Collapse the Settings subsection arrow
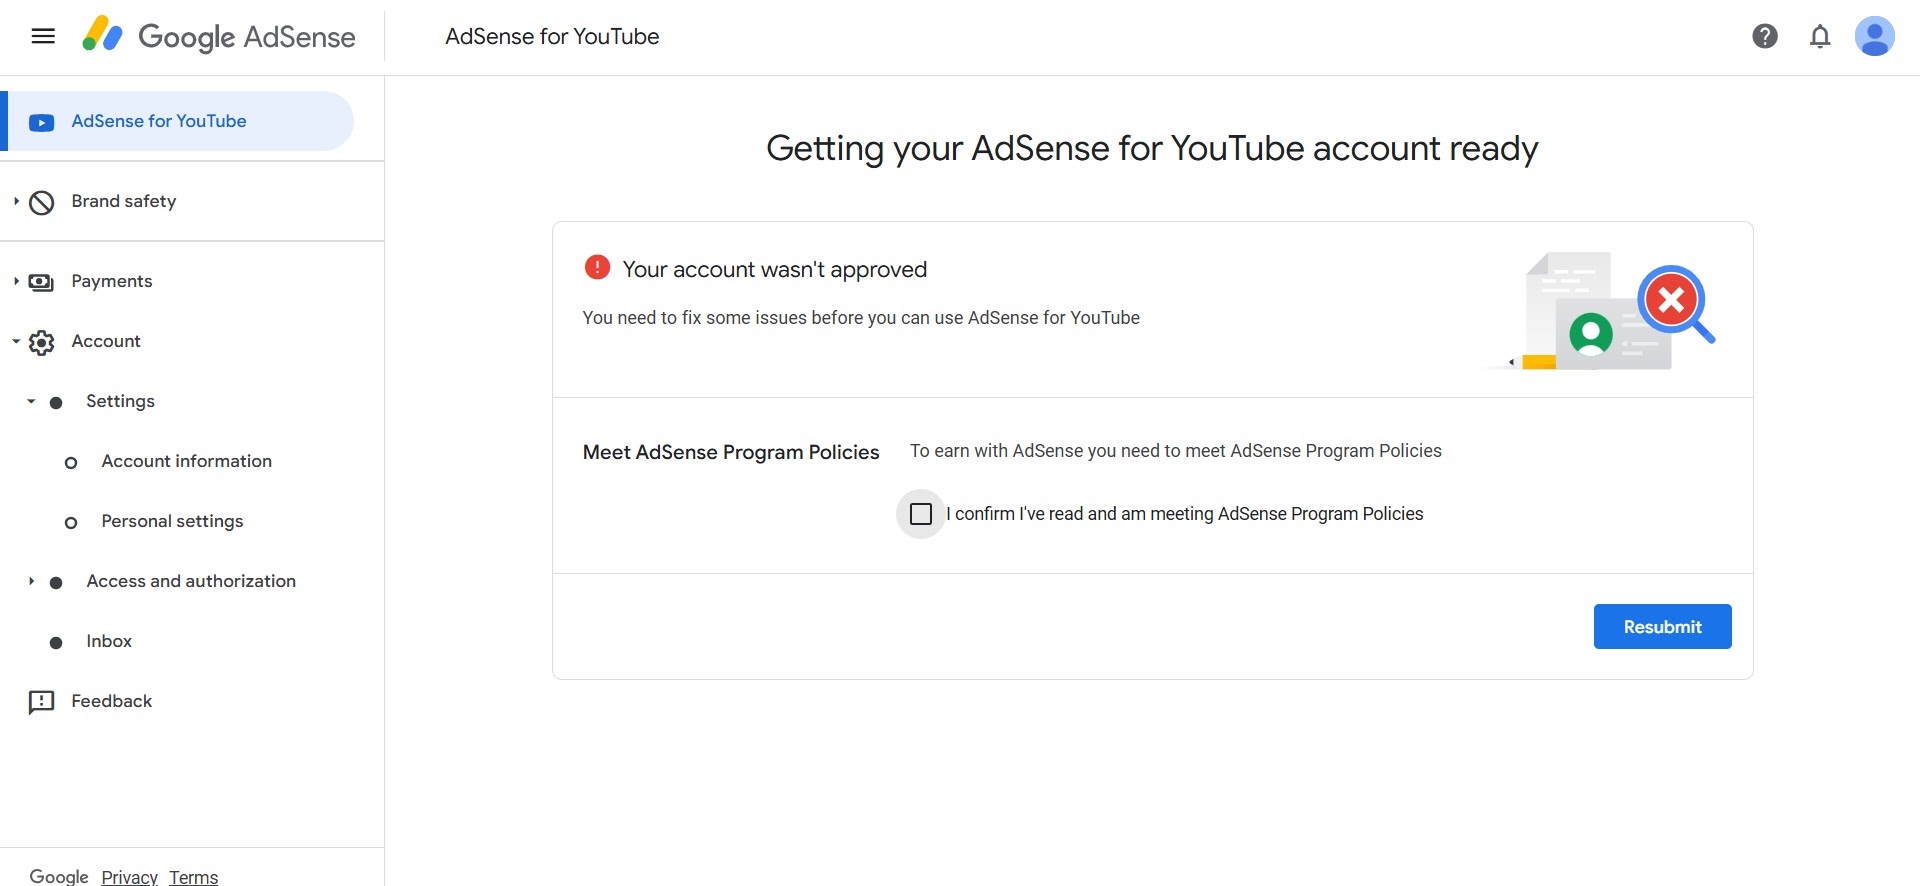This screenshot has height=886, width=1920. tap(31, 401)
